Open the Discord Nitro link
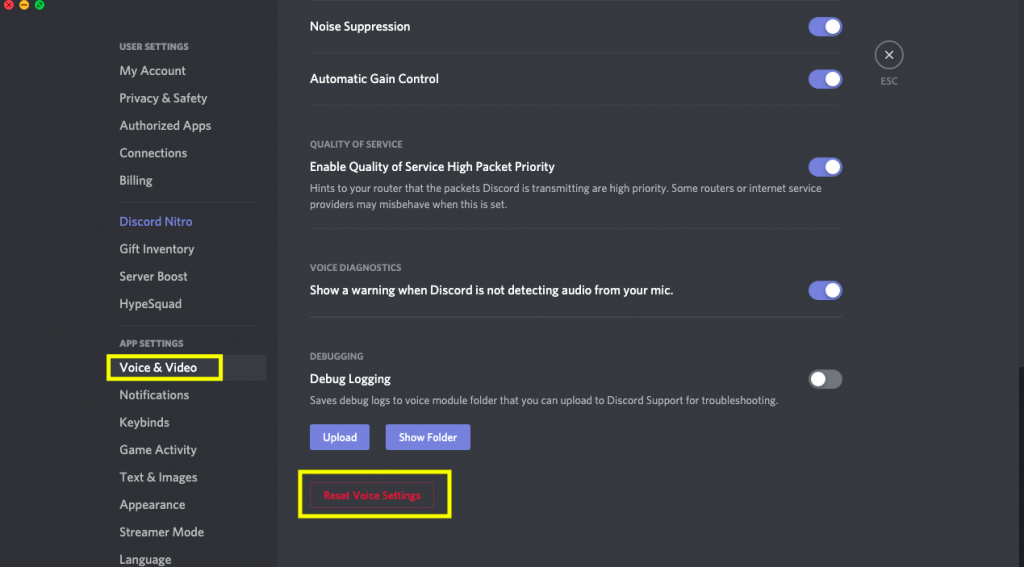Viewport: 1024px width, 567px height. tap(156, 222)
